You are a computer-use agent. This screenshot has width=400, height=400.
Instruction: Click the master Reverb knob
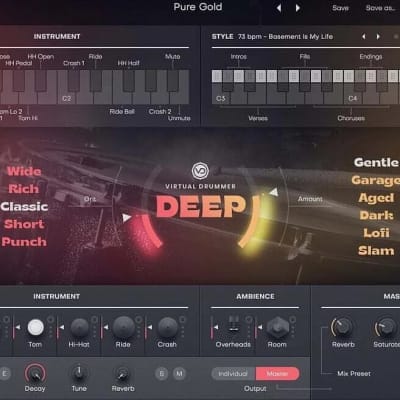pyautogui.click(x=342, y=327)
